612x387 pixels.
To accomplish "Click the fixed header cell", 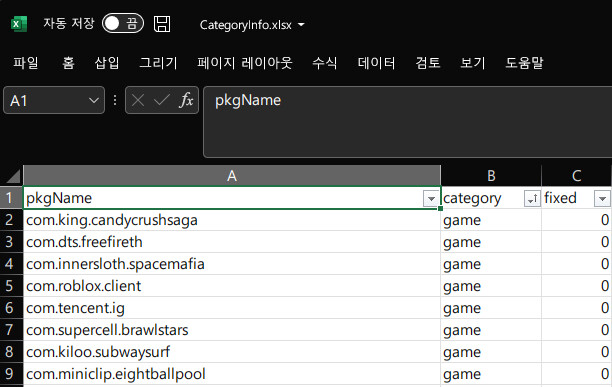I will (x=577, y=198).
